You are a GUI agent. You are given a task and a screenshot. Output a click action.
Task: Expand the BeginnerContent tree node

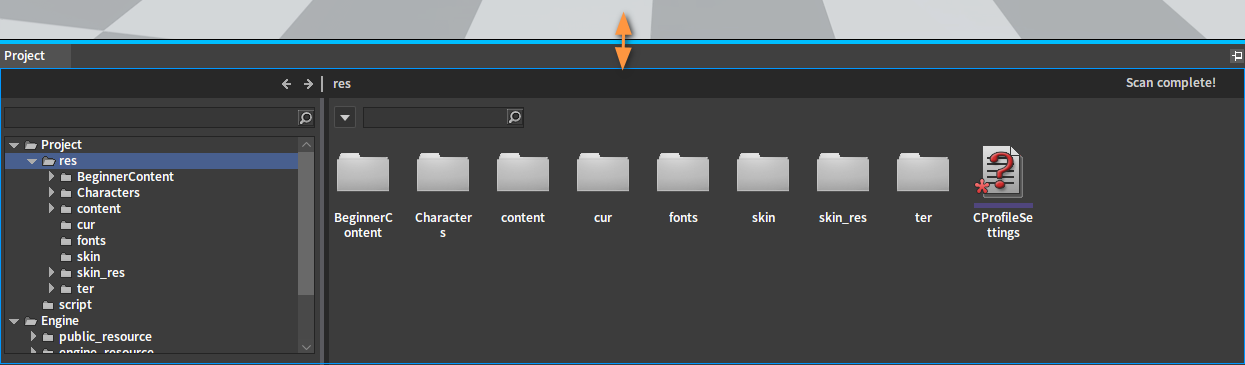point(51,177)
